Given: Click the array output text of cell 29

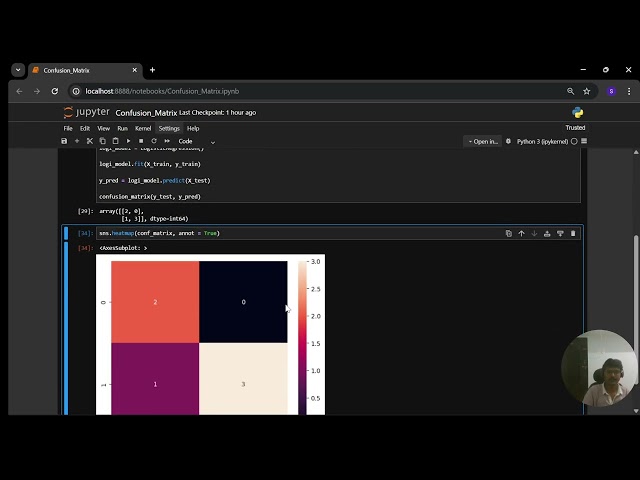Looking at the screenshot, I should [144, 215].
